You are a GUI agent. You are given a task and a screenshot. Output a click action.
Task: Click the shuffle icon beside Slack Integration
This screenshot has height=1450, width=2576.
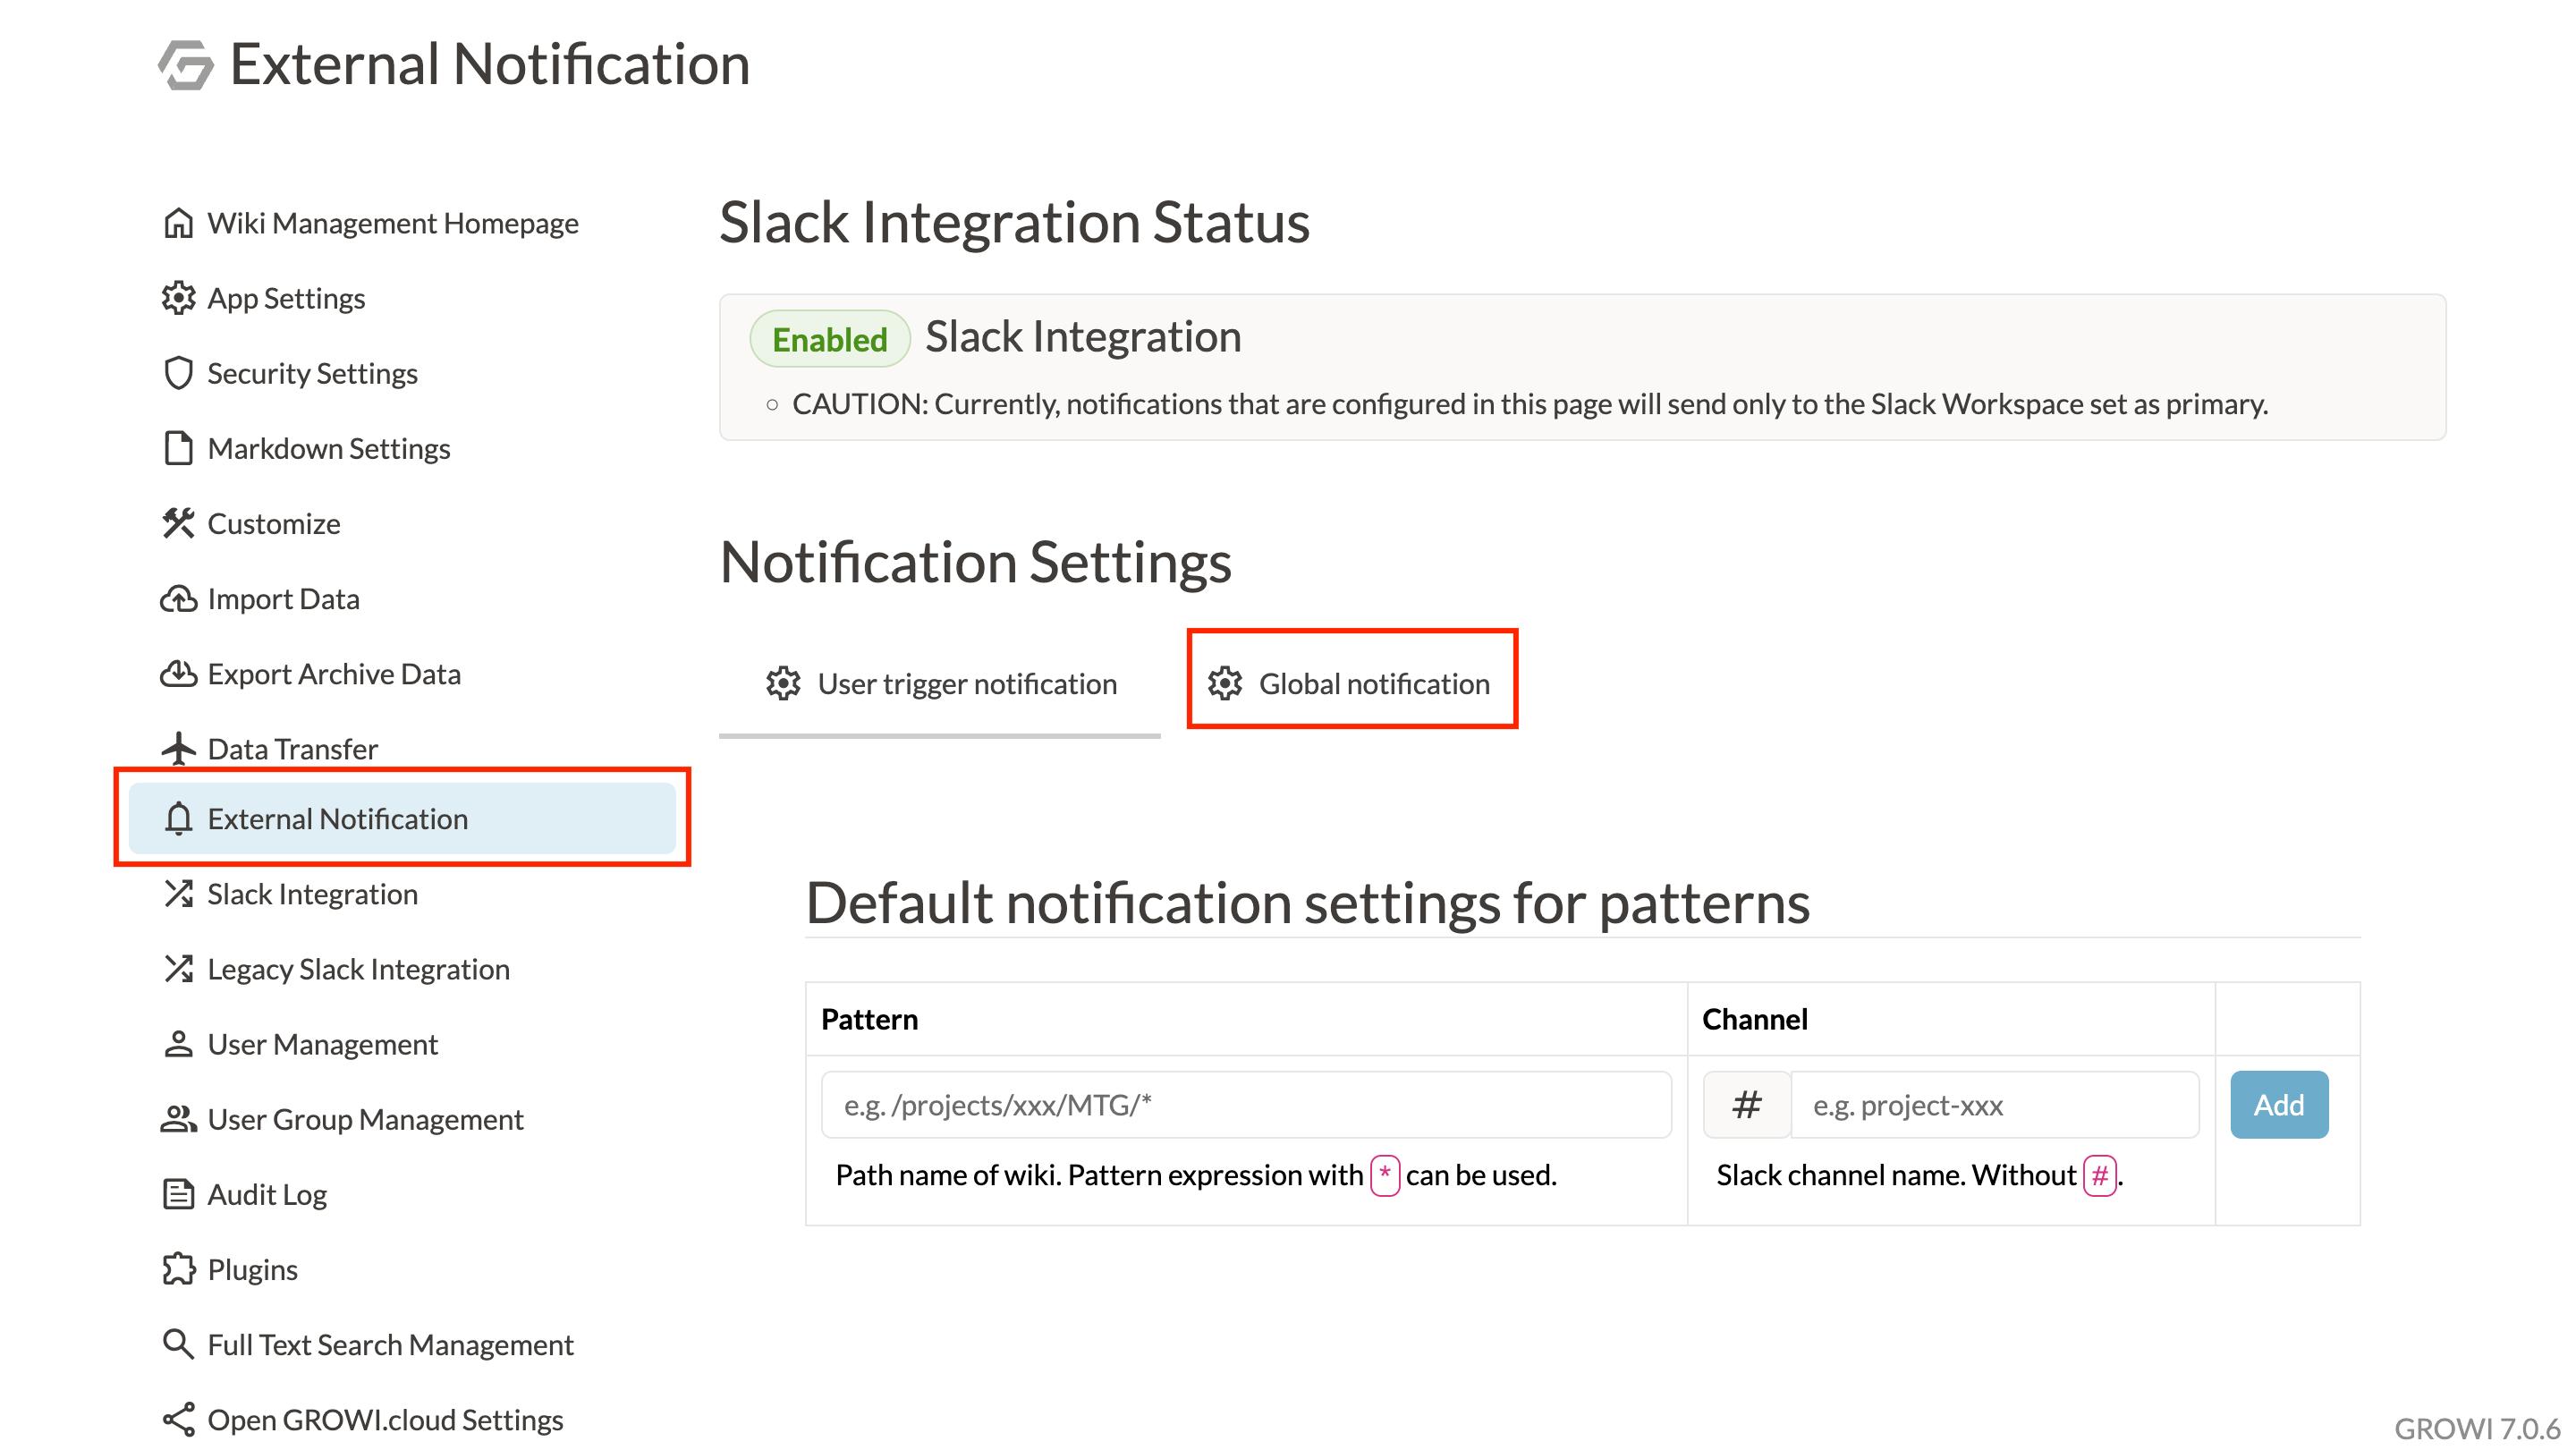(178, 894)
